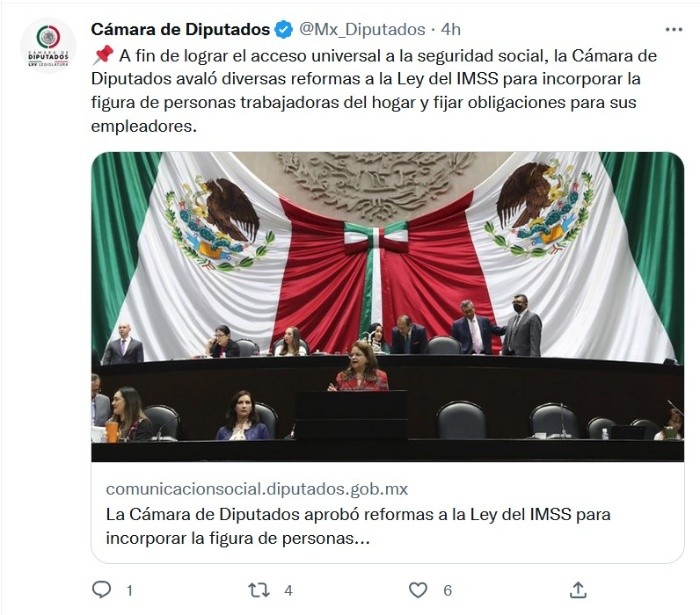The width and height of the screenshot is (700, 615).
Task: Click the reply count number 1
Action: 129,591
